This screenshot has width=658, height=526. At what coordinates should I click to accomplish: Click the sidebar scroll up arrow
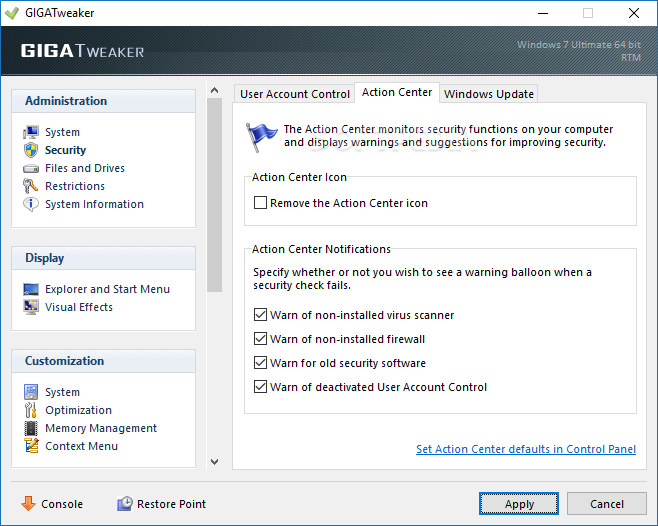coord(214,90)
